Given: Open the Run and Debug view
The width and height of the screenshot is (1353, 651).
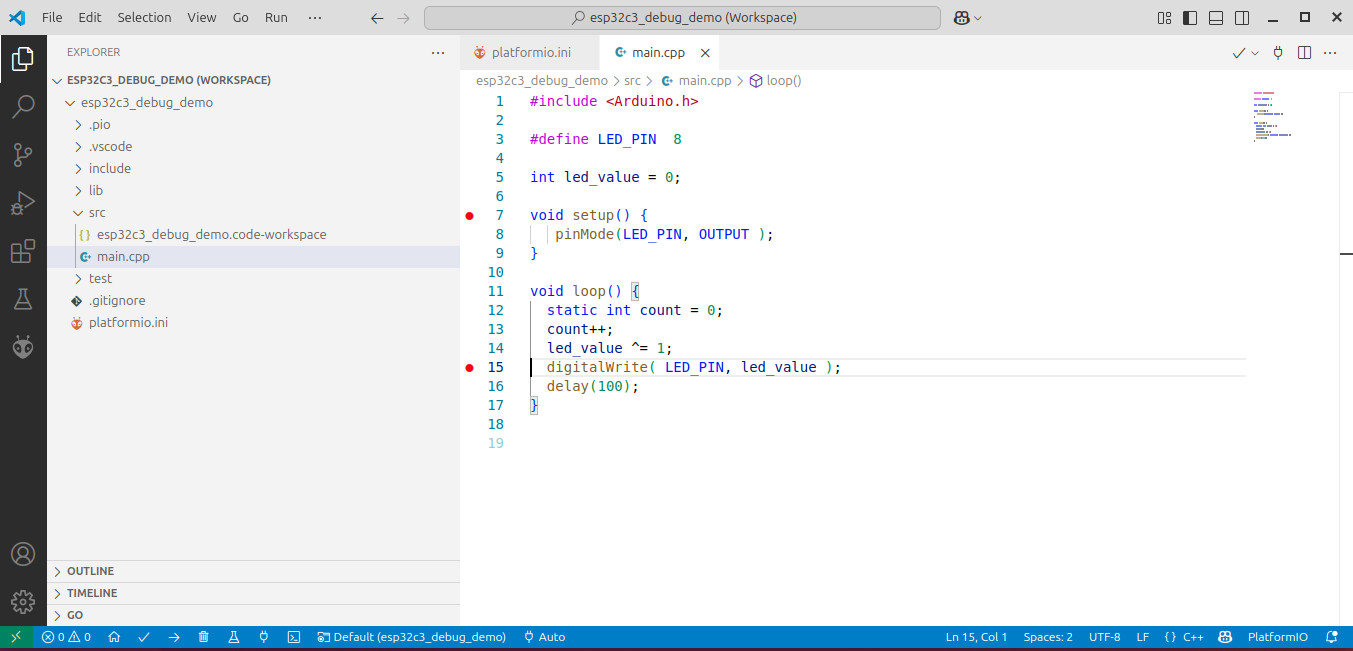Looking at the screenshot, I should (23, 203).
